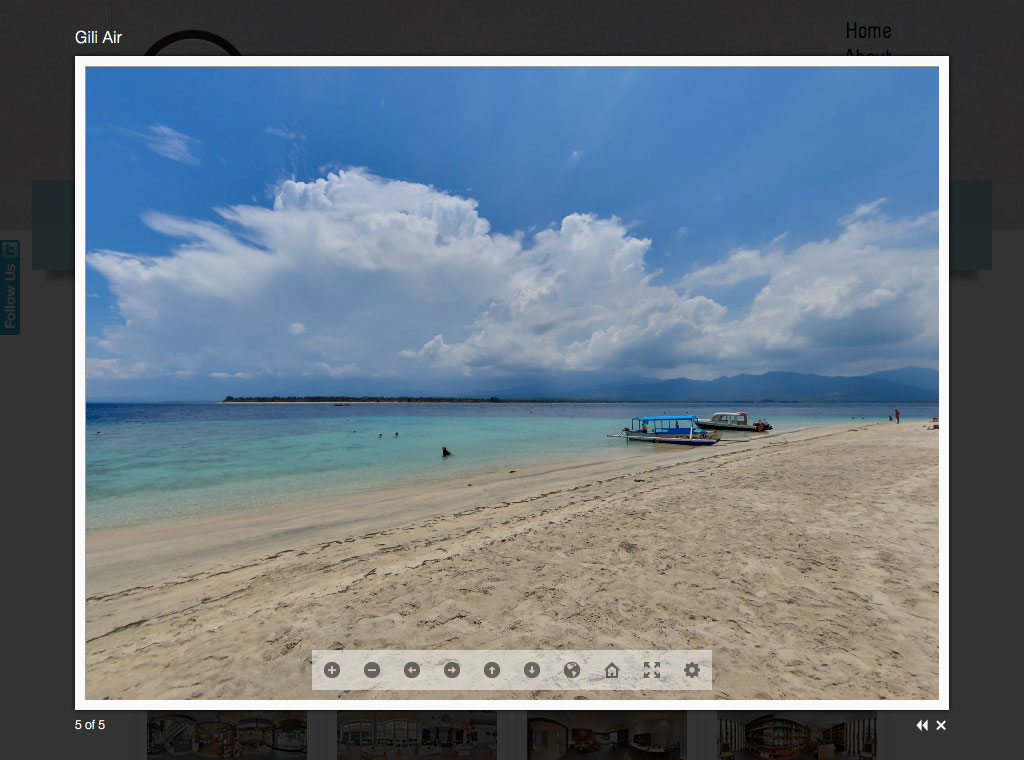Open the first panorama thumbnail below lightbox
This screenshot has width=1024, height=760.
[227, 736]
